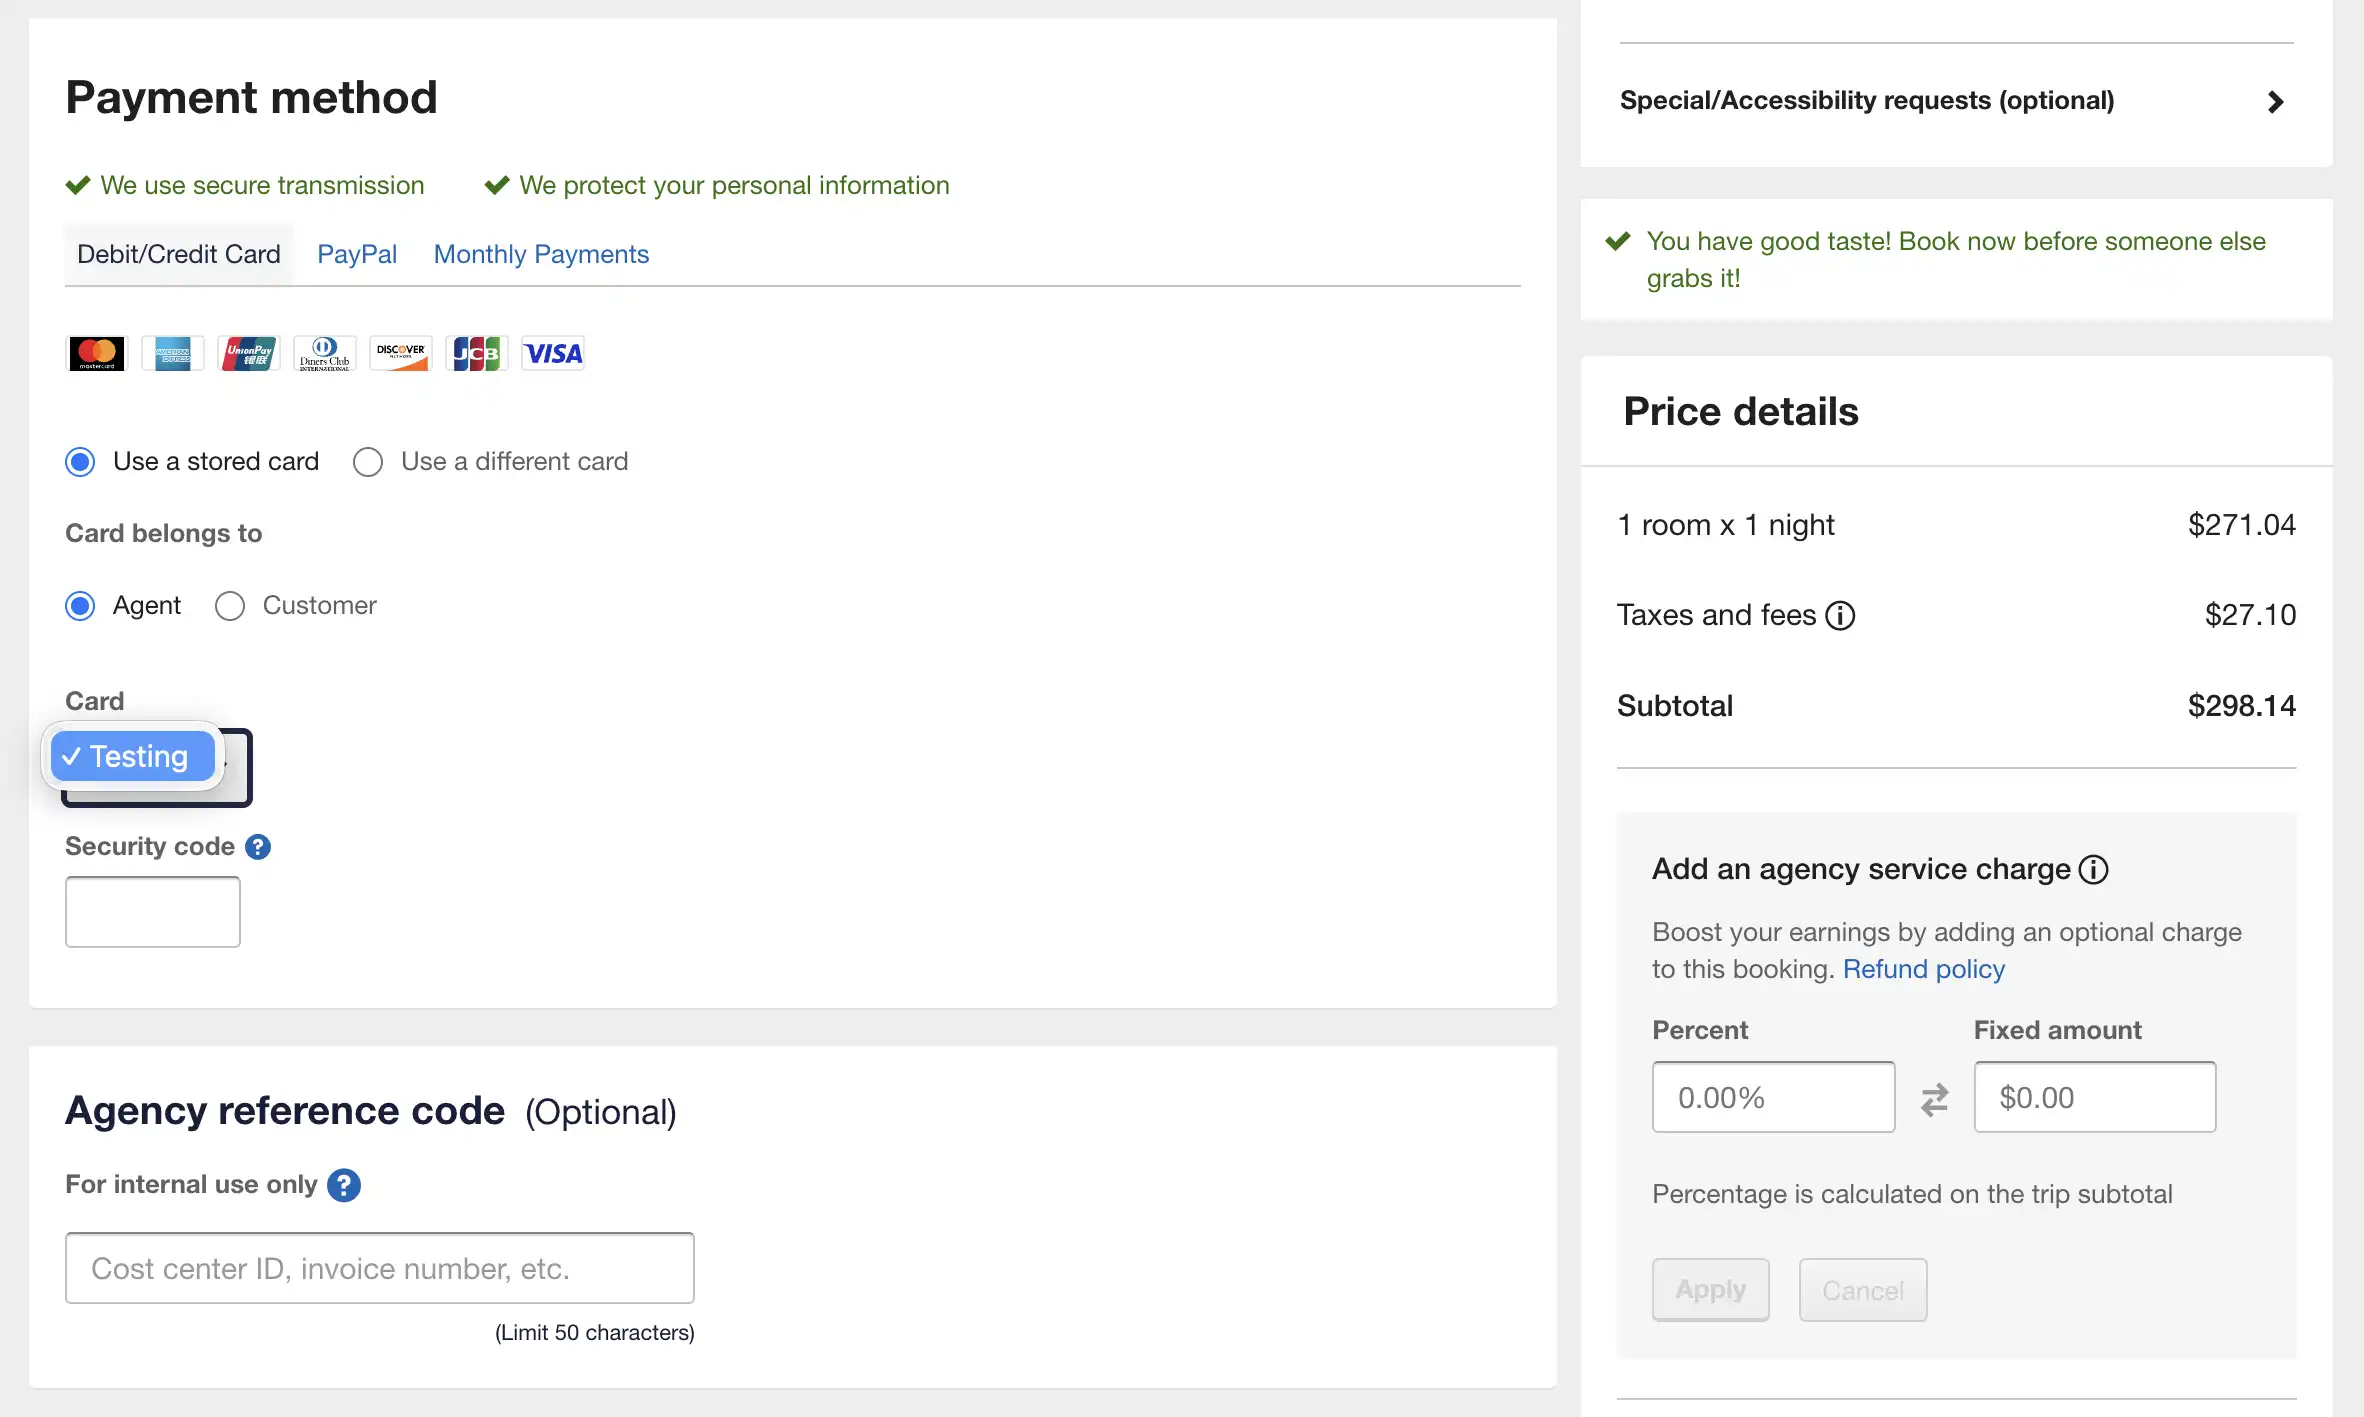Click the Apply service charge button
This screenshot has width=2364, height=1417.
point(1711,1290)
